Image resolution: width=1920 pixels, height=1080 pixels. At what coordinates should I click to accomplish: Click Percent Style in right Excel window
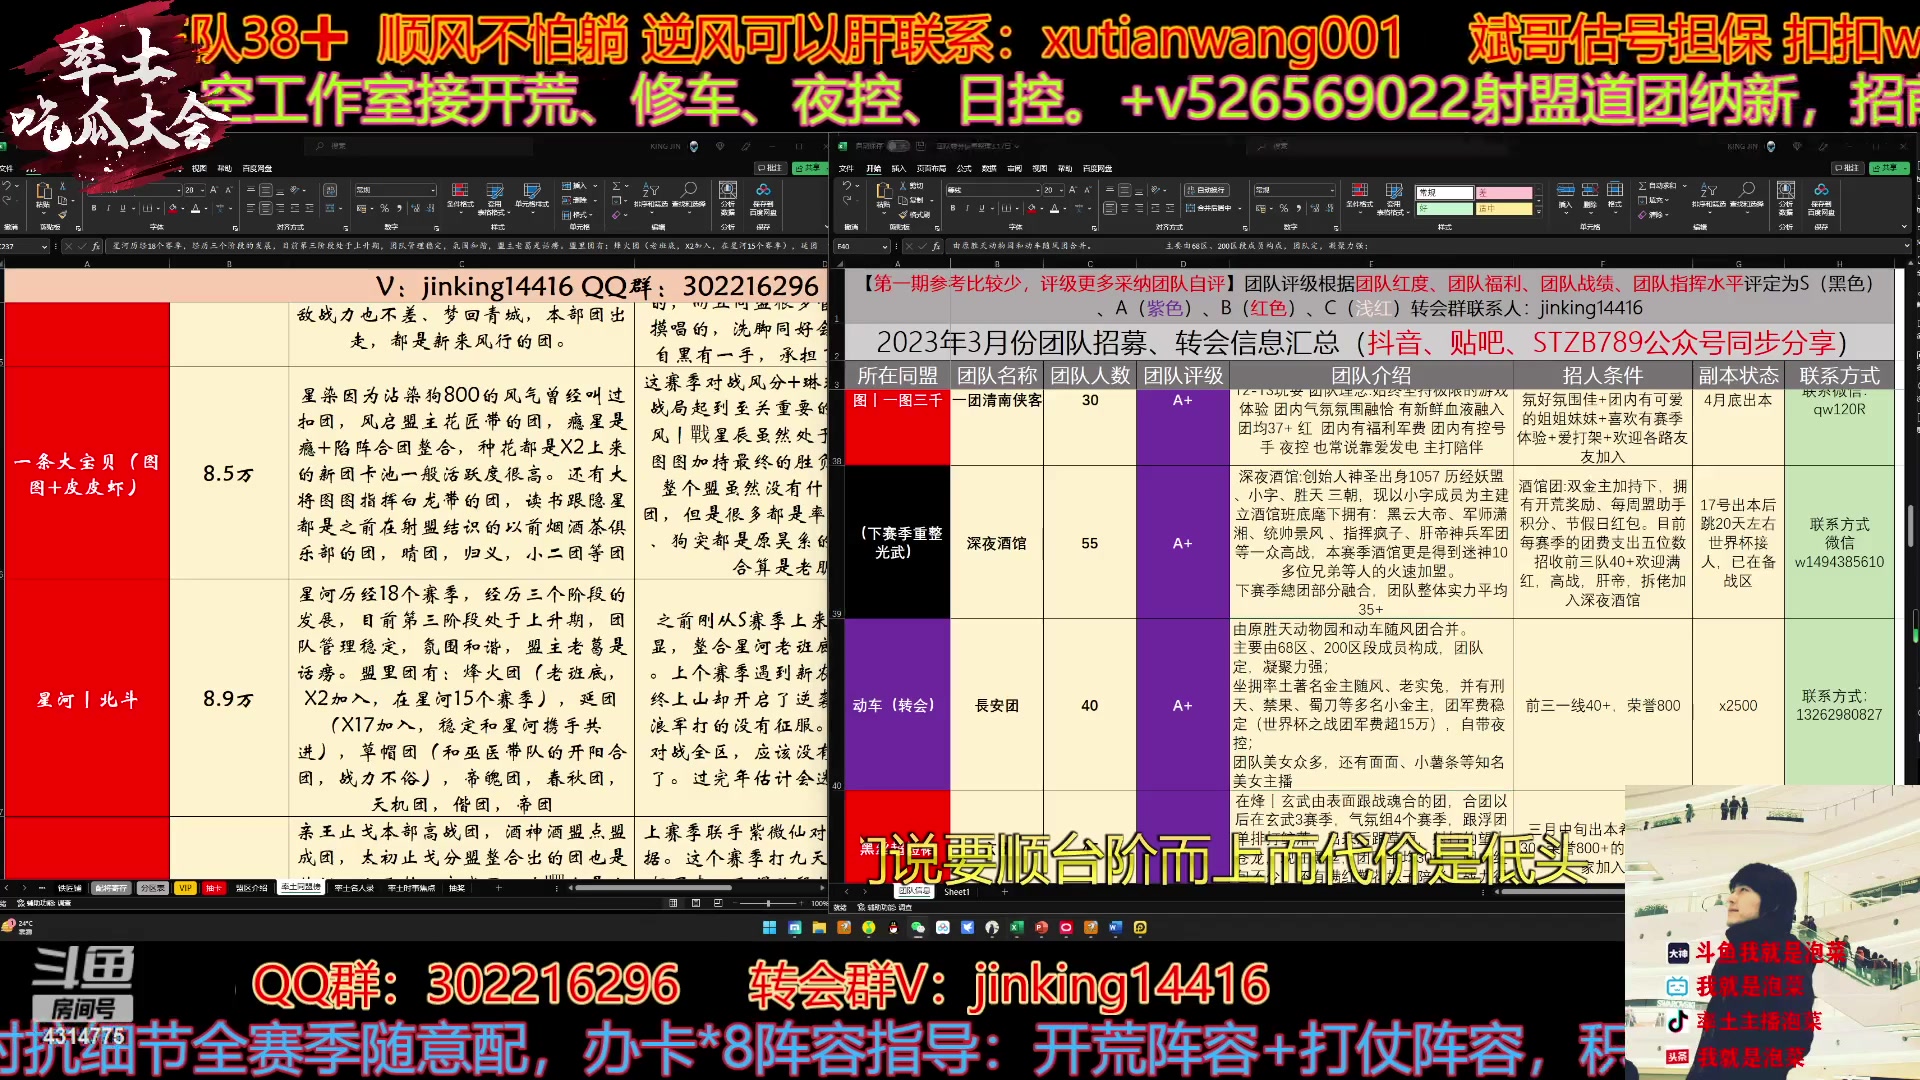click(x=1284, y=208)
